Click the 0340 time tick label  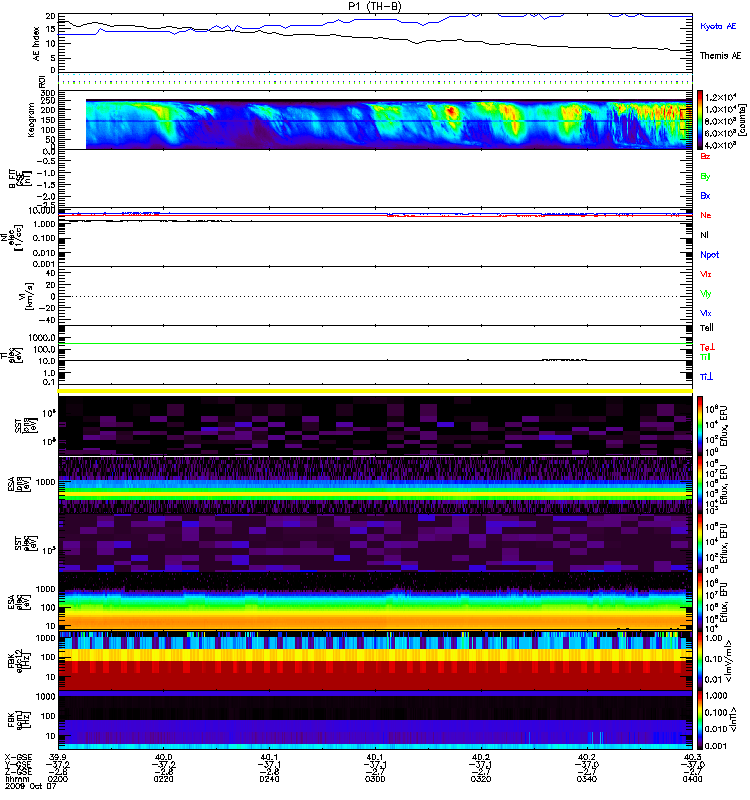point(587,779)
